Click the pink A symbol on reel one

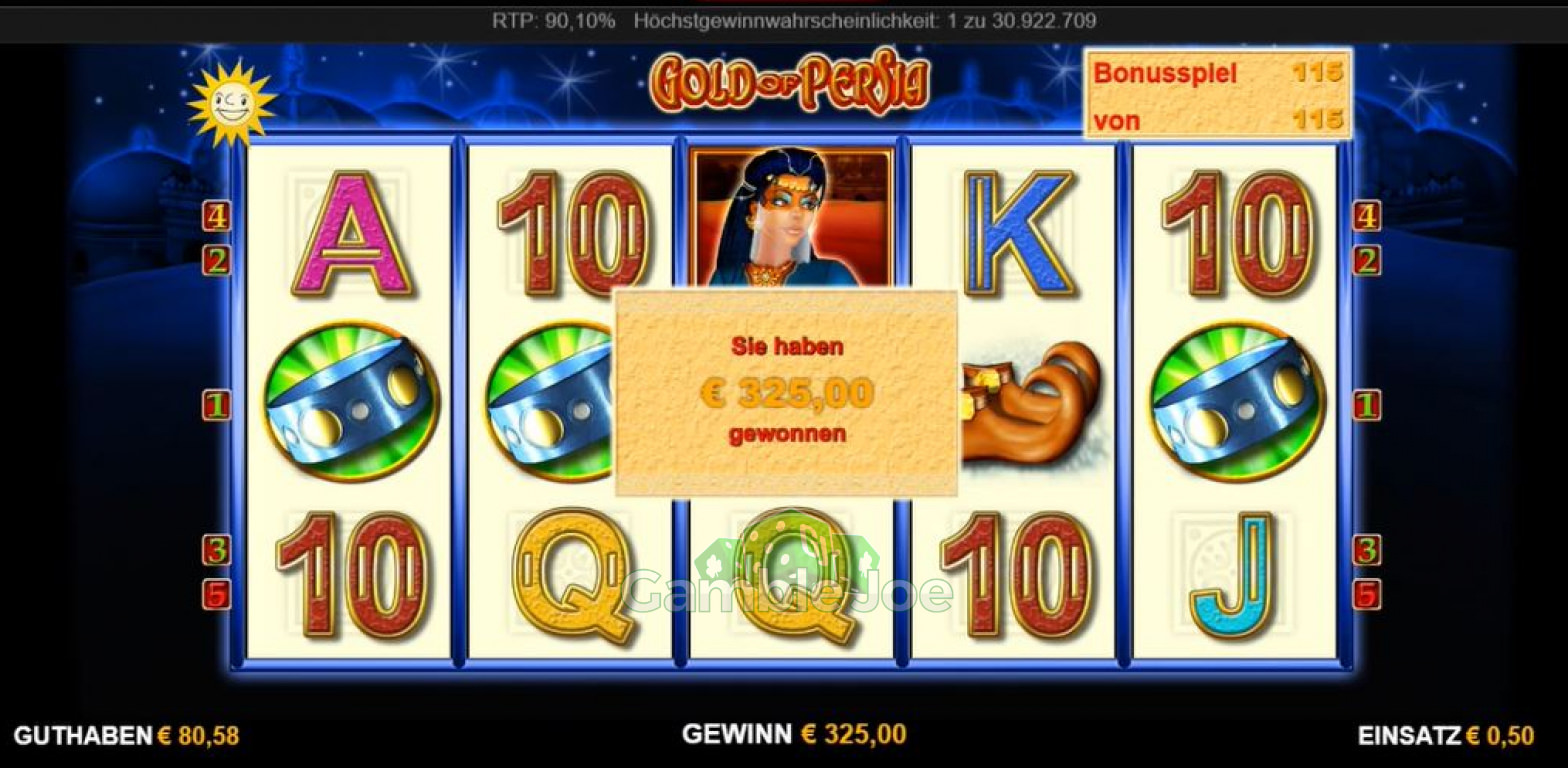point(351,234)
